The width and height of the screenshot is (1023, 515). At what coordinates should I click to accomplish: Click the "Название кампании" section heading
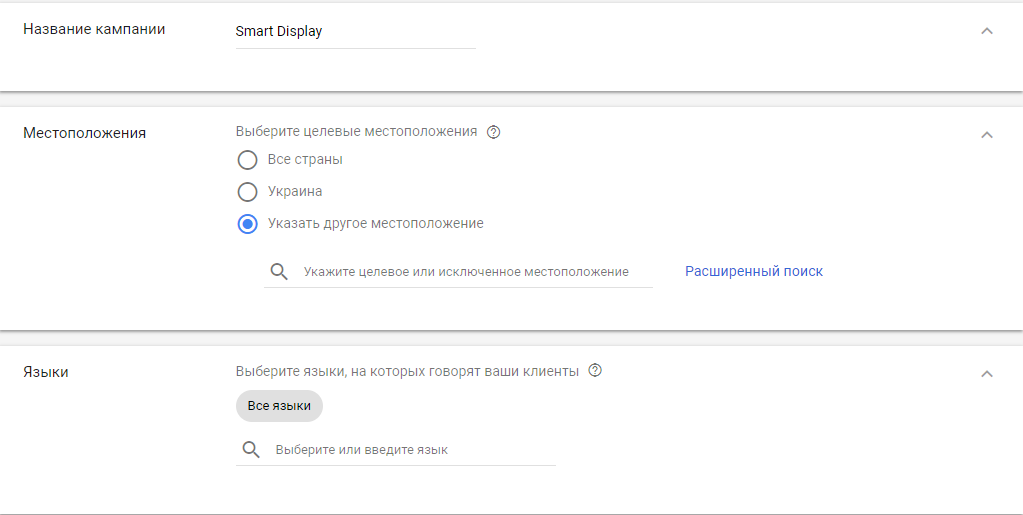point(94,29)
